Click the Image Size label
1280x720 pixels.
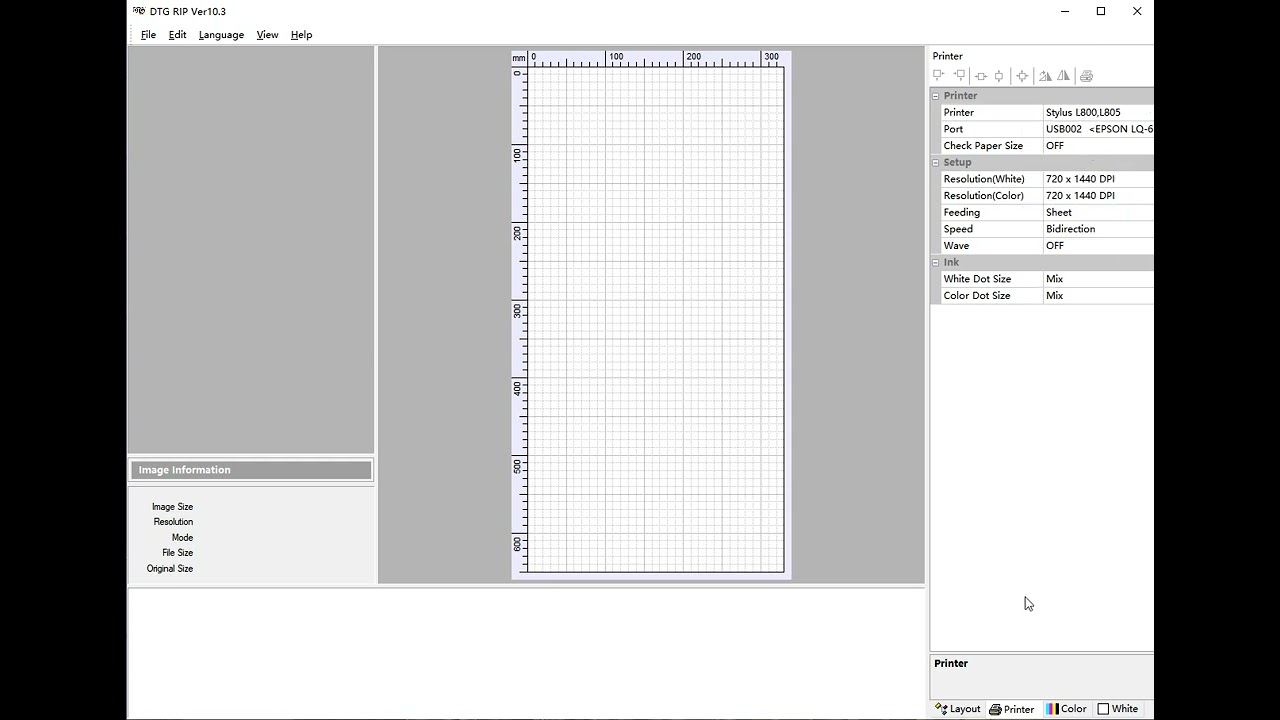click(x=172, y=507)
